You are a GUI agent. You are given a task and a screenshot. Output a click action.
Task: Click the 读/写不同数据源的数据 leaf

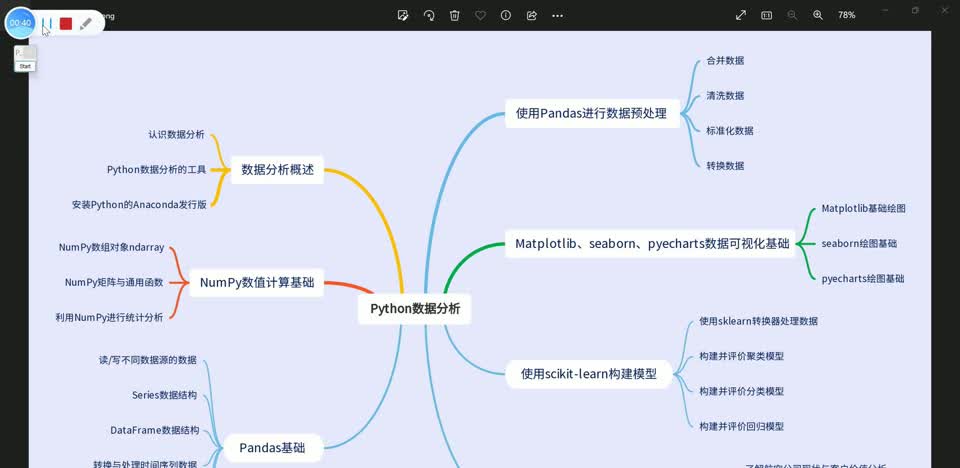148,360
